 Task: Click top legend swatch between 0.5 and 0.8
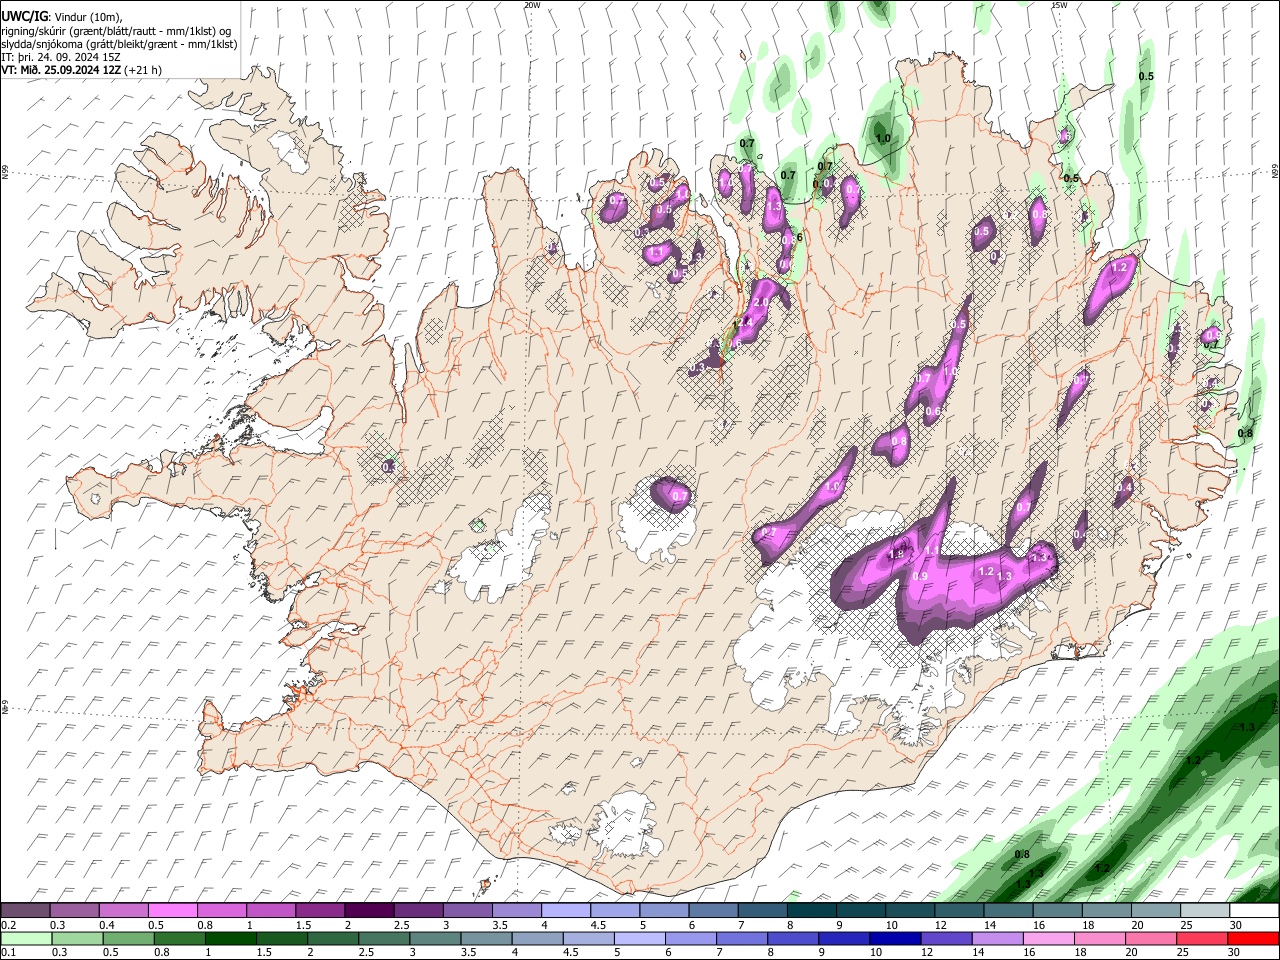(x=172, y=911)
